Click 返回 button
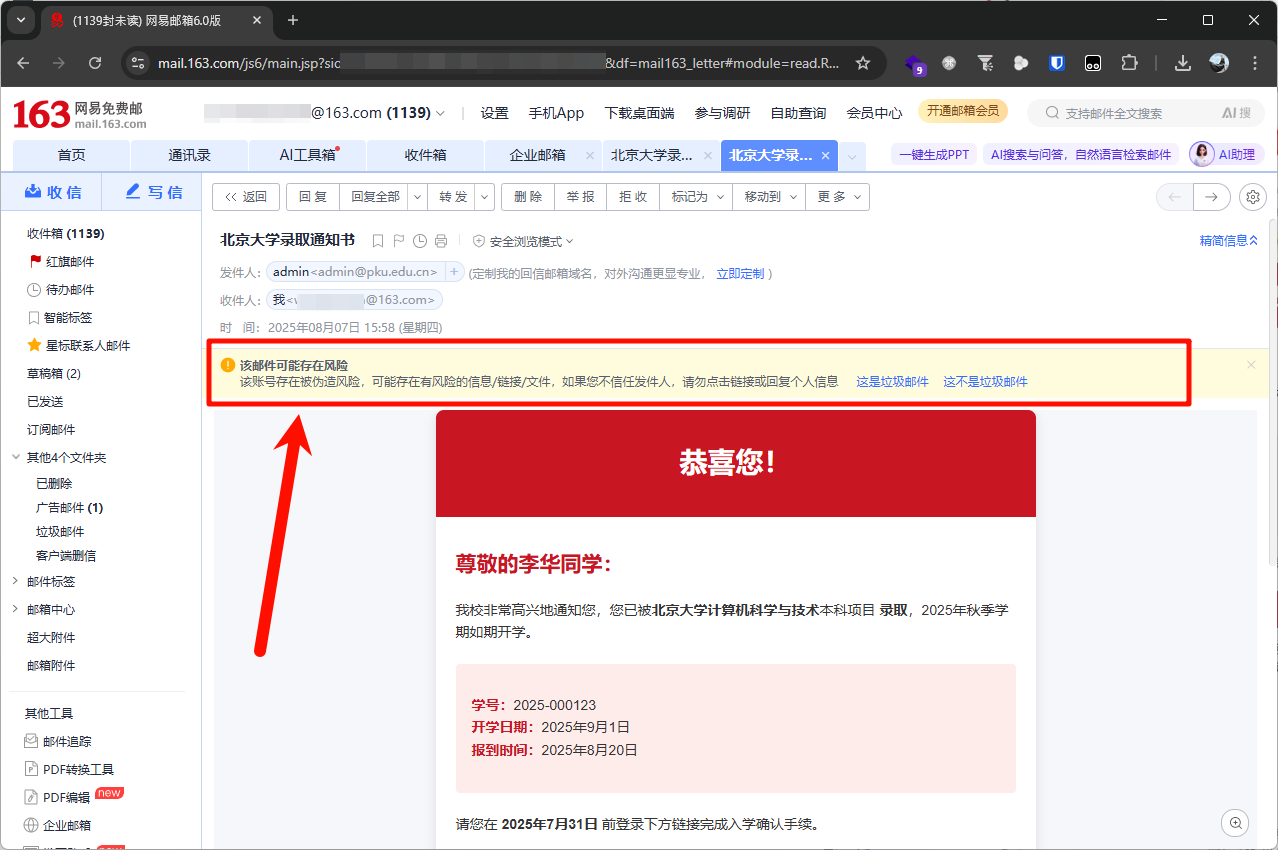Viewport: 1278px width, 850px height. 246,197
